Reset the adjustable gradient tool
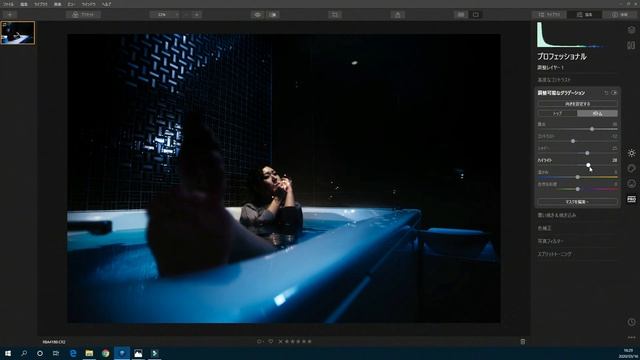640x360 pixels. [x=606, y=93]
